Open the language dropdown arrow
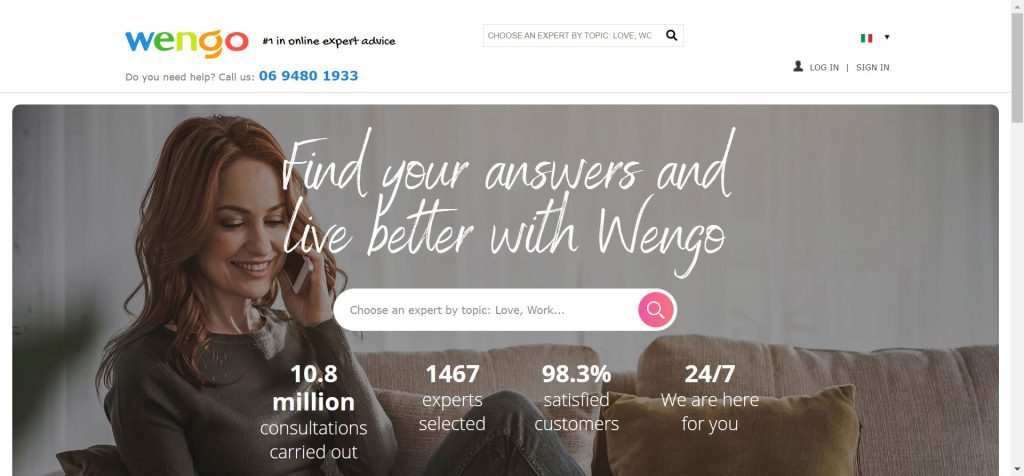This screenshot has height=476, width=1024. [x=887, y=37]
